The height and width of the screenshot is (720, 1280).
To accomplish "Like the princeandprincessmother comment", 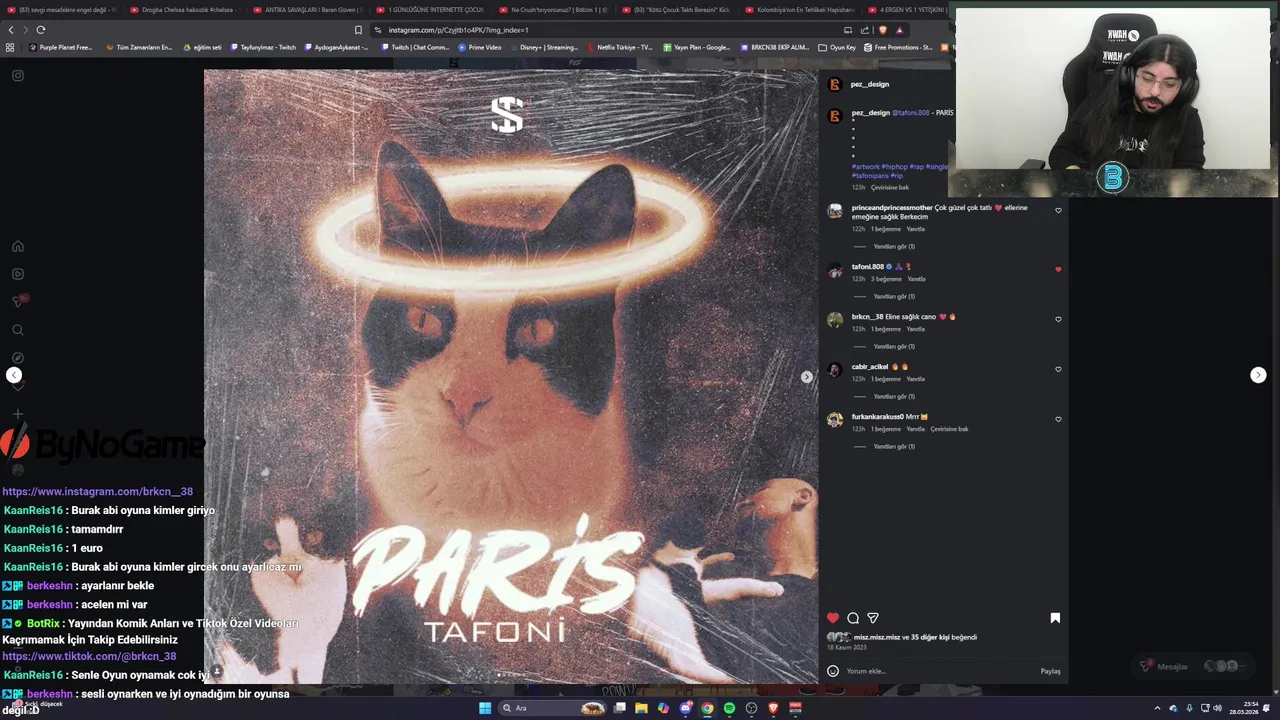I will pyautogui.click(x=1058, y=211).
